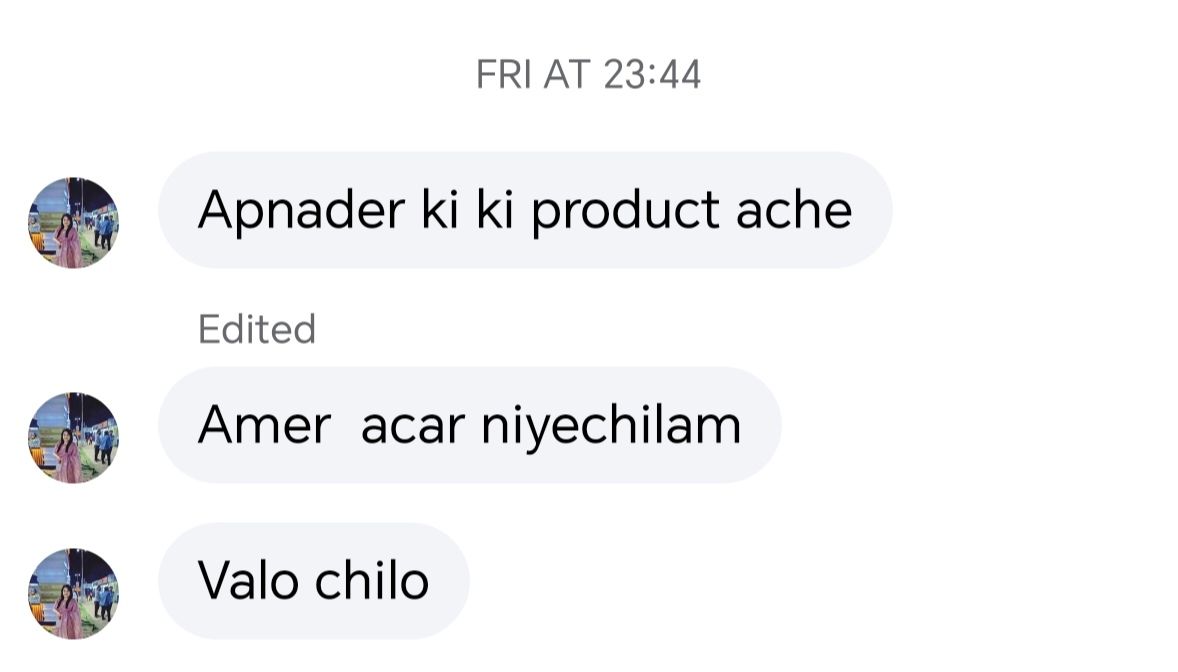The image size is (1178, 672).
Task: Click the 'Edited' label above second message
Action: (x=256, y=329)
